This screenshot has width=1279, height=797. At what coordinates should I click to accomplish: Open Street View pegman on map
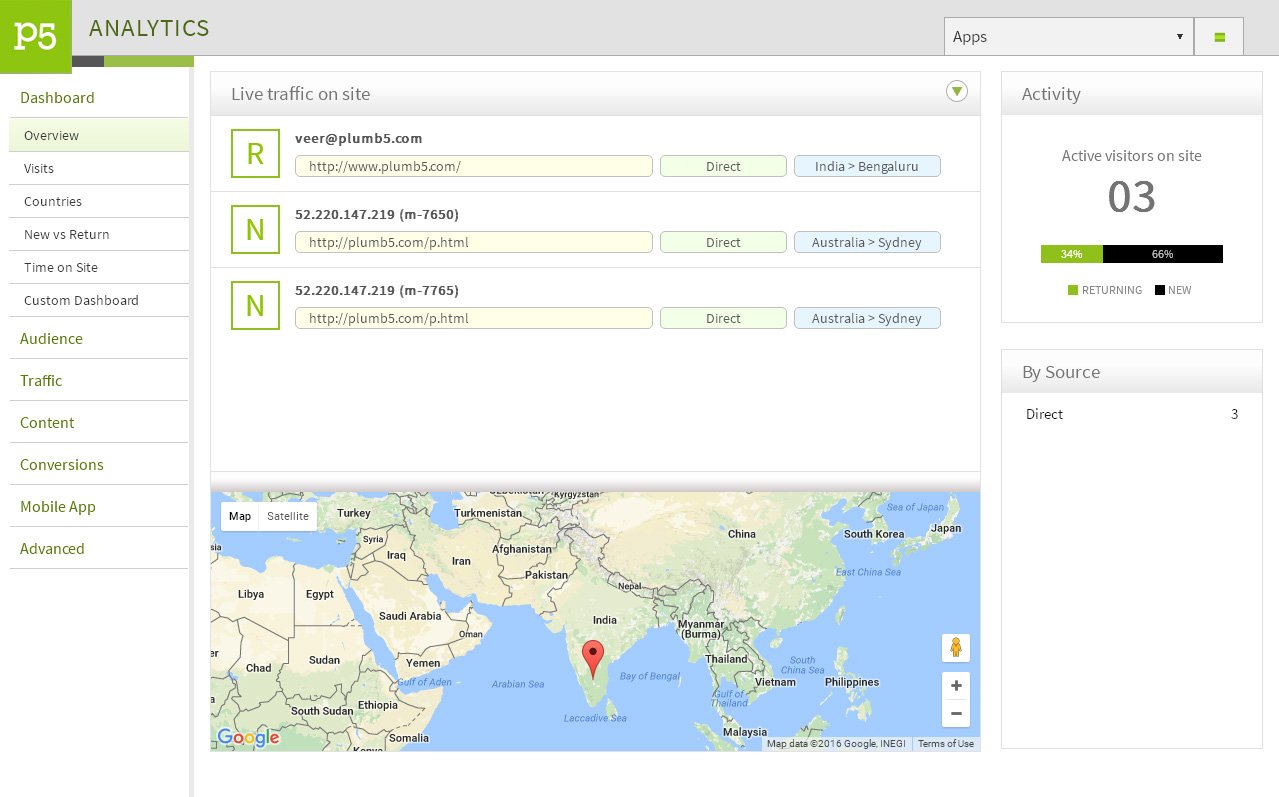click(956, 648)
